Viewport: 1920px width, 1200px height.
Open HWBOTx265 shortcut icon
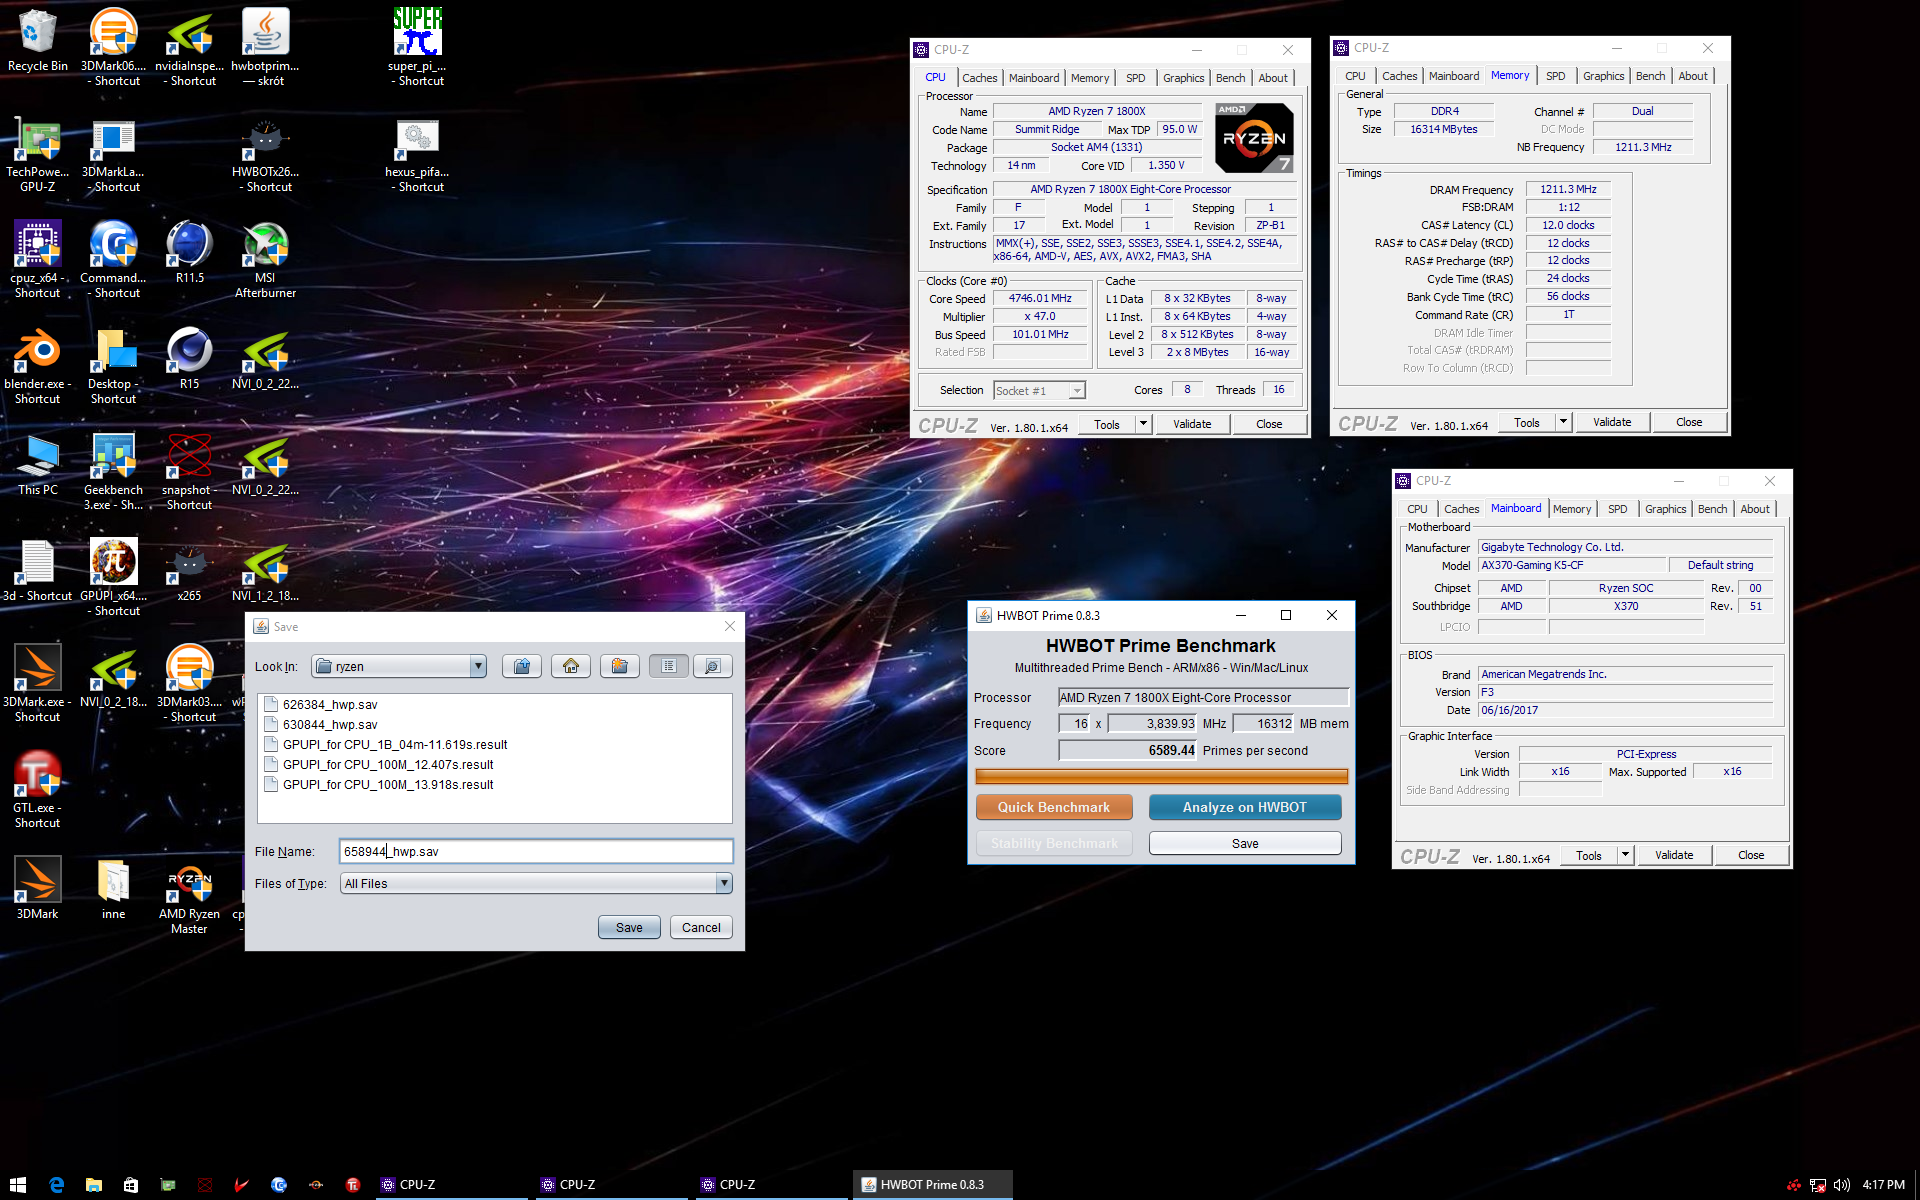tap(265, 153)
